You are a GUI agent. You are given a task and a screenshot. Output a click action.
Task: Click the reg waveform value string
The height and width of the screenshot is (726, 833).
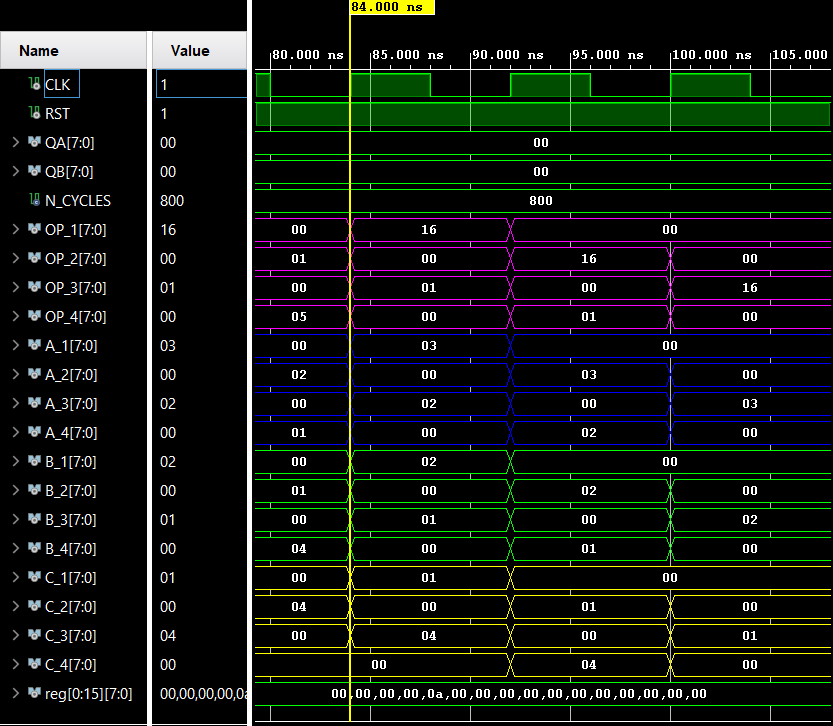point(519,694)
